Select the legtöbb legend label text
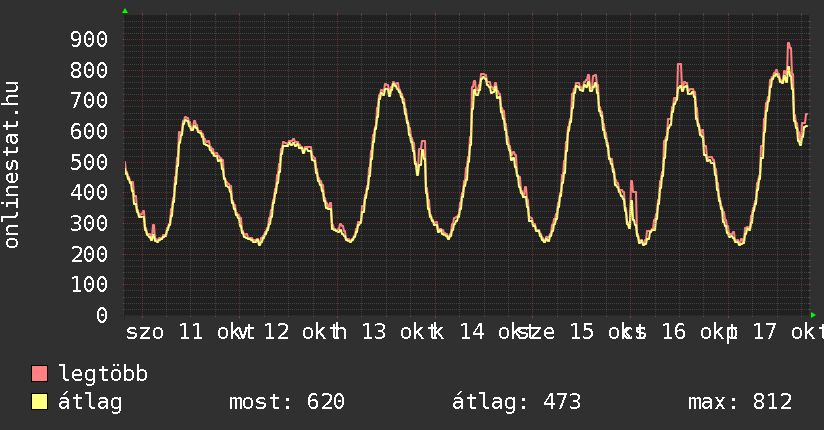The image size is (824, 430). (x=103, y=375)
